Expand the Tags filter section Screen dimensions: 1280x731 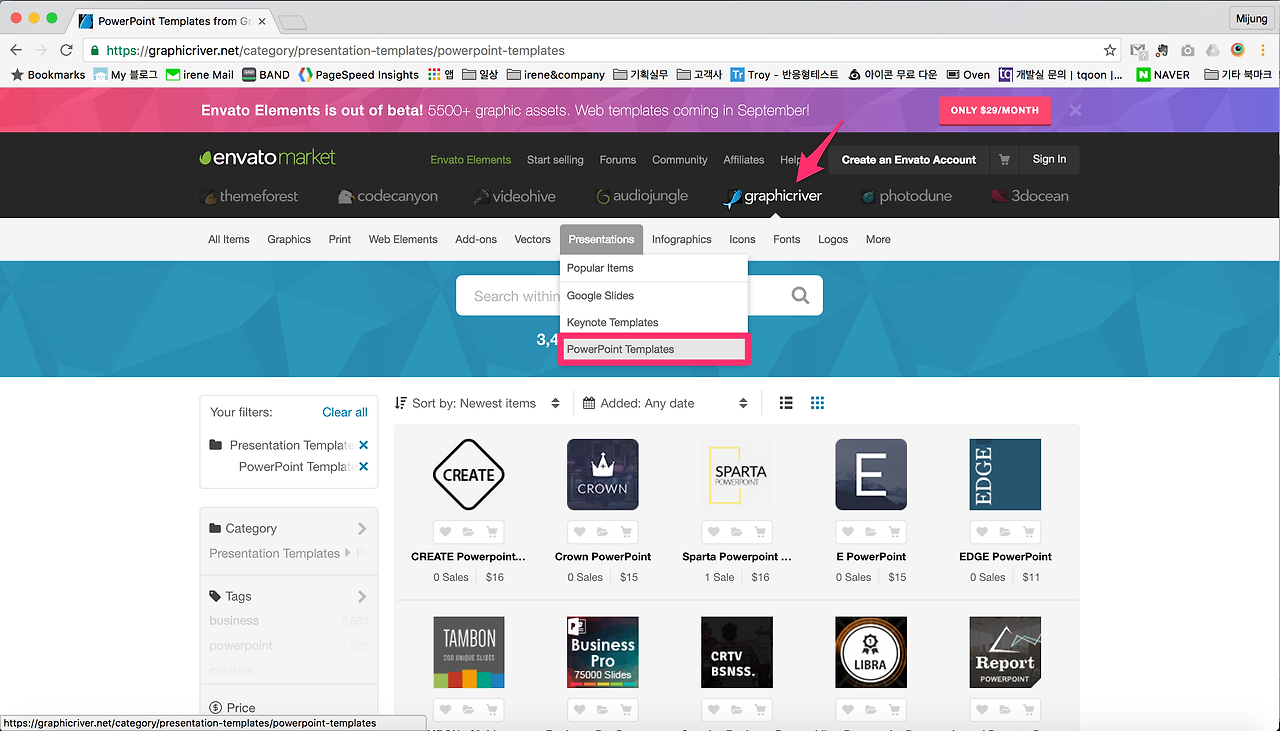tap(289, 596)
